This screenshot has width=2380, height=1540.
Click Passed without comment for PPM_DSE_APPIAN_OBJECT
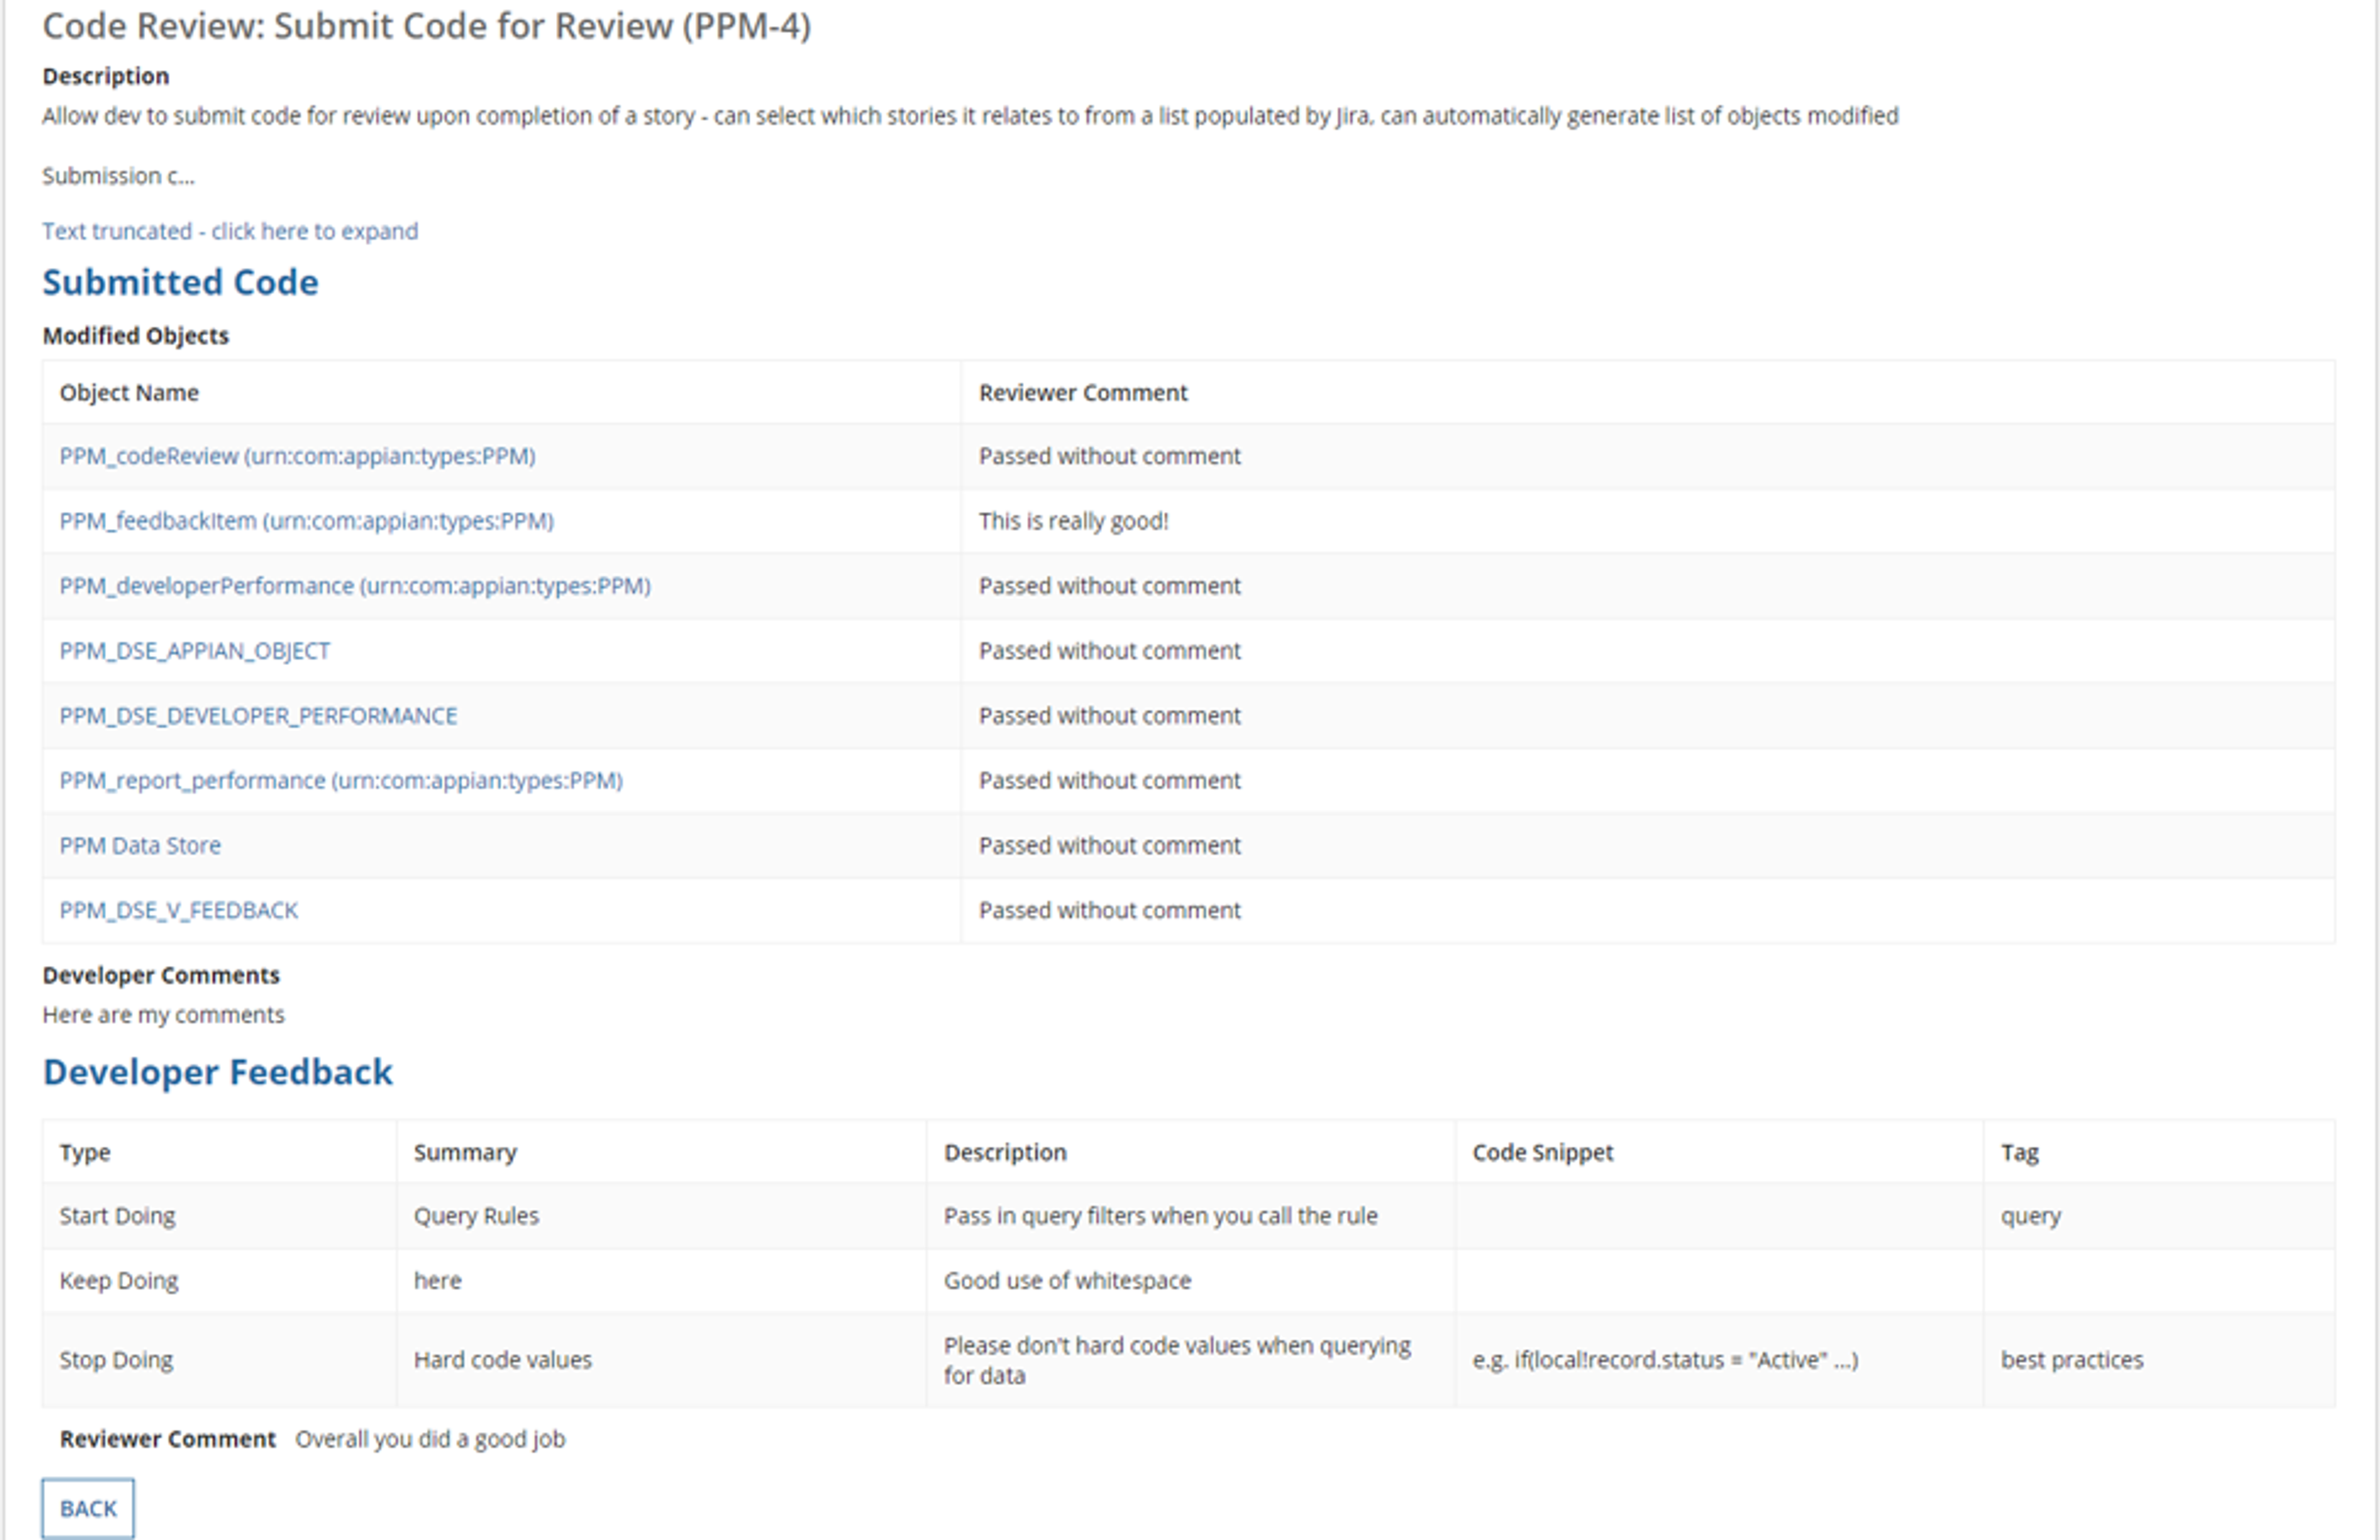pos(1109,651)
